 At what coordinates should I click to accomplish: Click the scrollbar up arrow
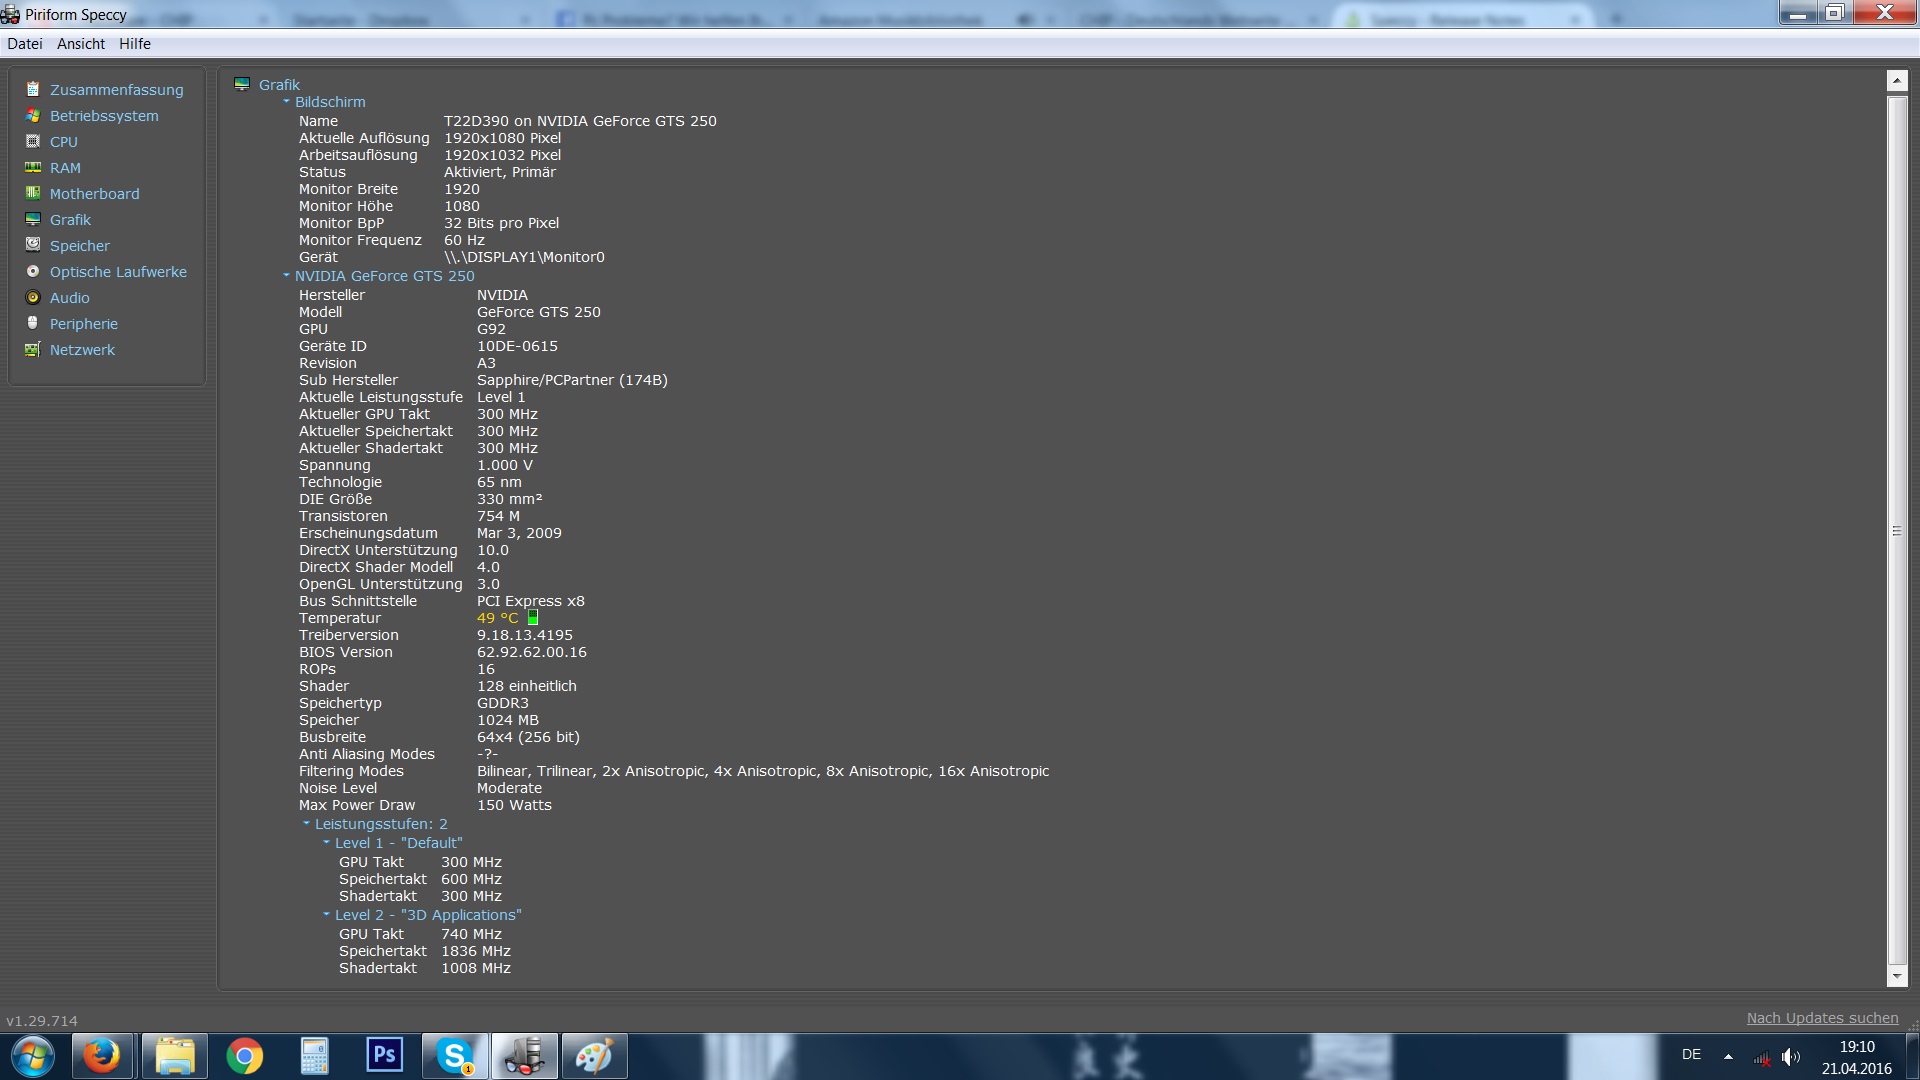click(1897, 81)
